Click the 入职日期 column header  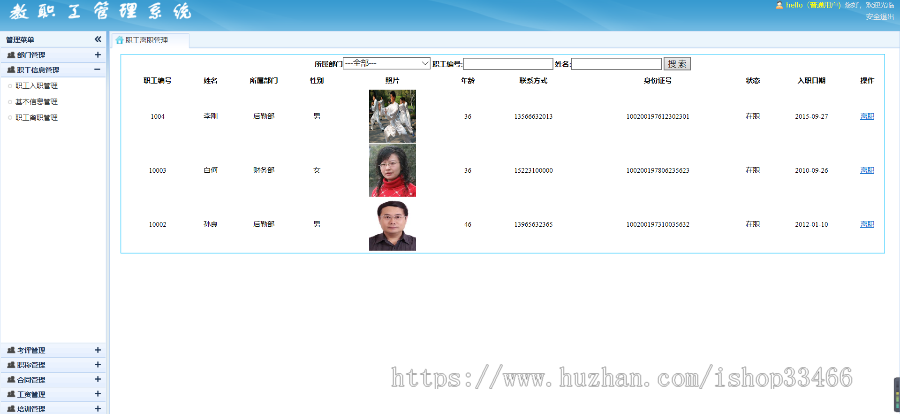[x=811, y=81]
